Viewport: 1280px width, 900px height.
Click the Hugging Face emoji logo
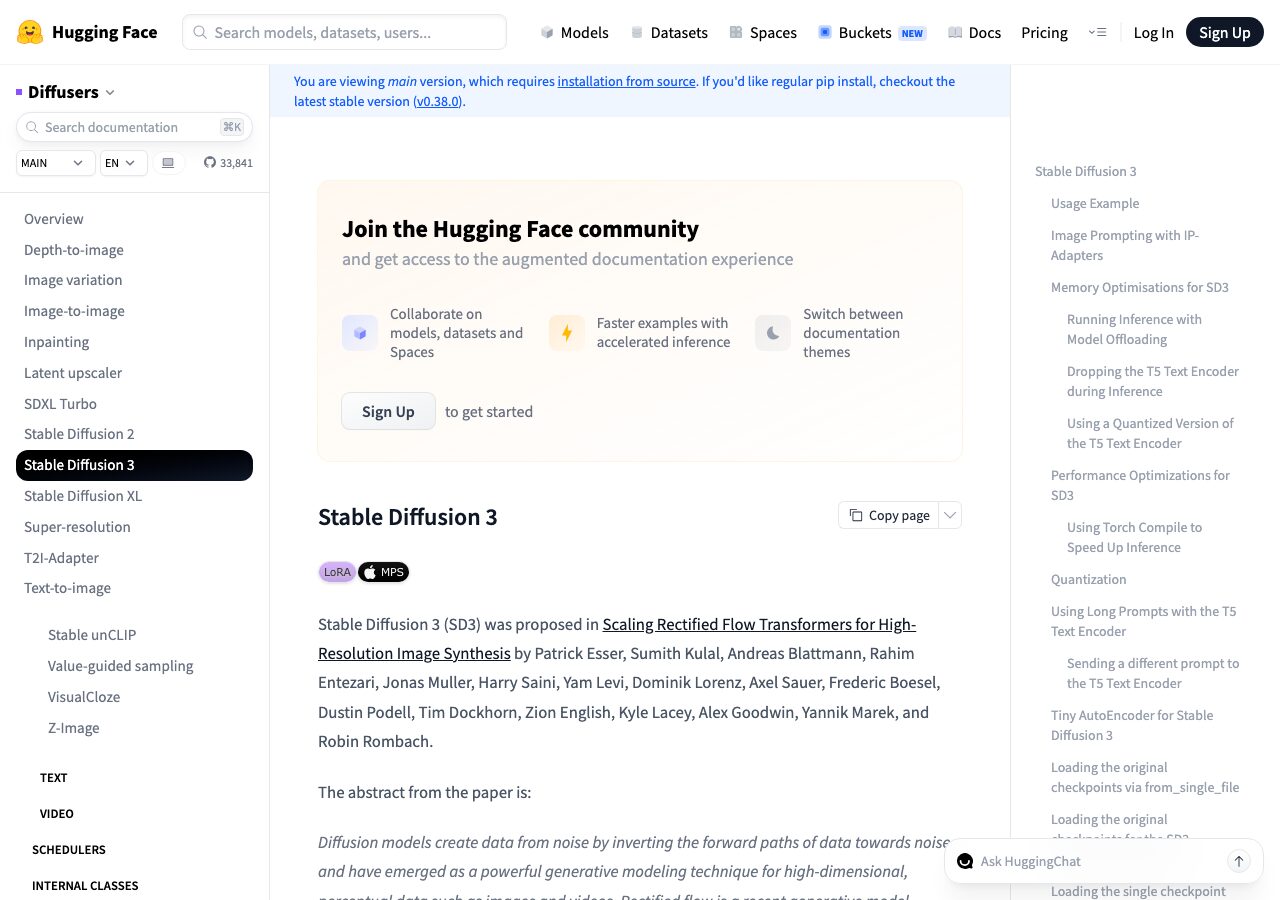pyautogui.click(x=31, y=32)
